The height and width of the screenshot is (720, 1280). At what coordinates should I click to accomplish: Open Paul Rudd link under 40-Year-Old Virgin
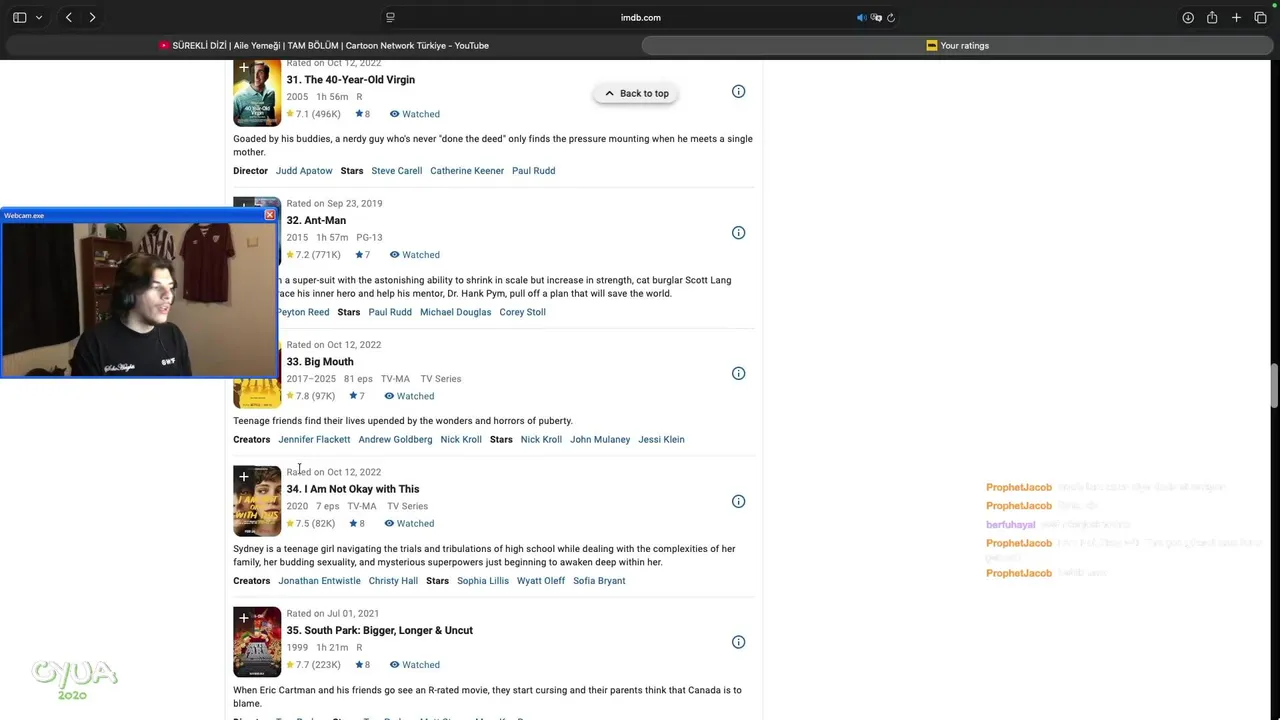(x=534, y=171)
